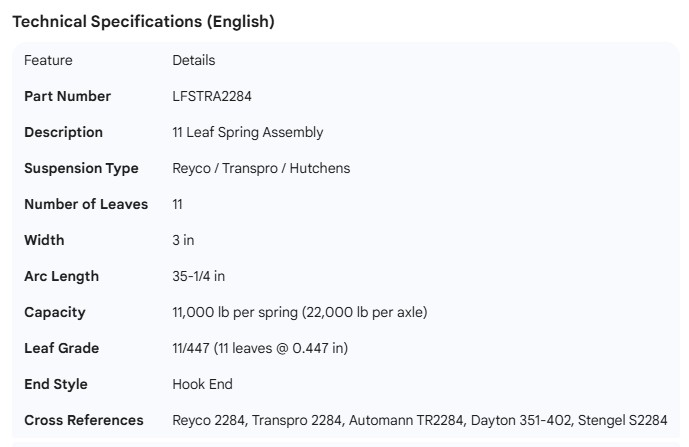Viewport: 689px width, 447px height.
Task: Click the Hook End value
Action: tap(202, 384)
